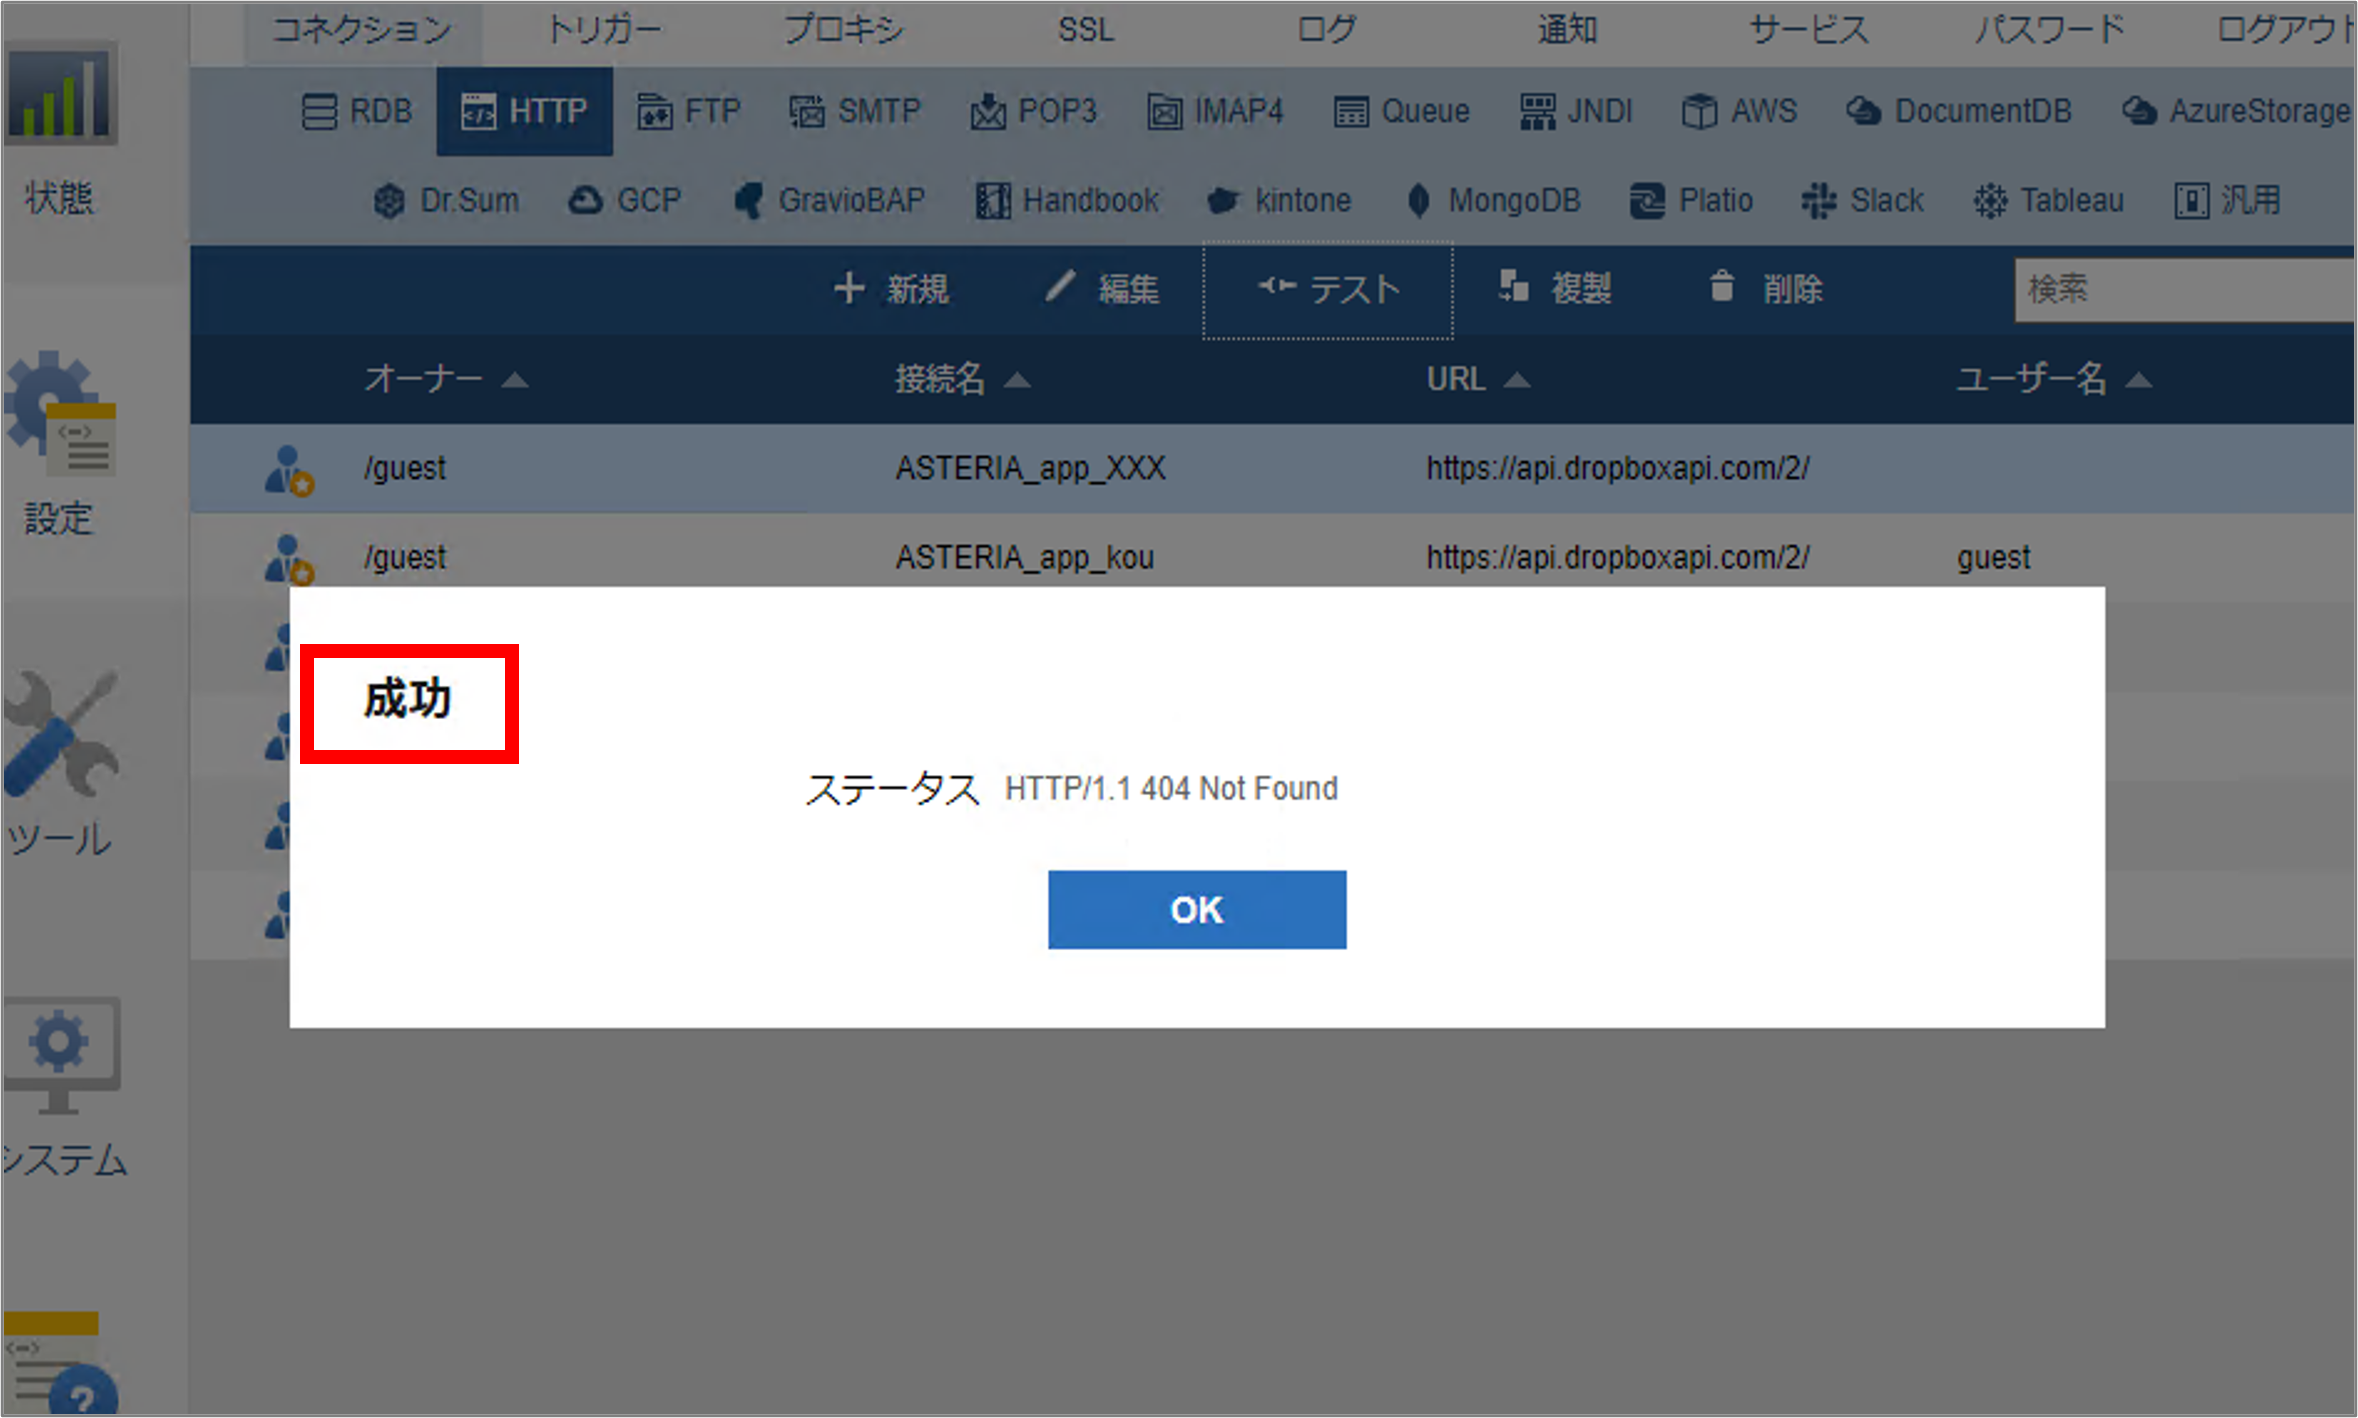Click the 新規 new connection button

coord(892,289)
